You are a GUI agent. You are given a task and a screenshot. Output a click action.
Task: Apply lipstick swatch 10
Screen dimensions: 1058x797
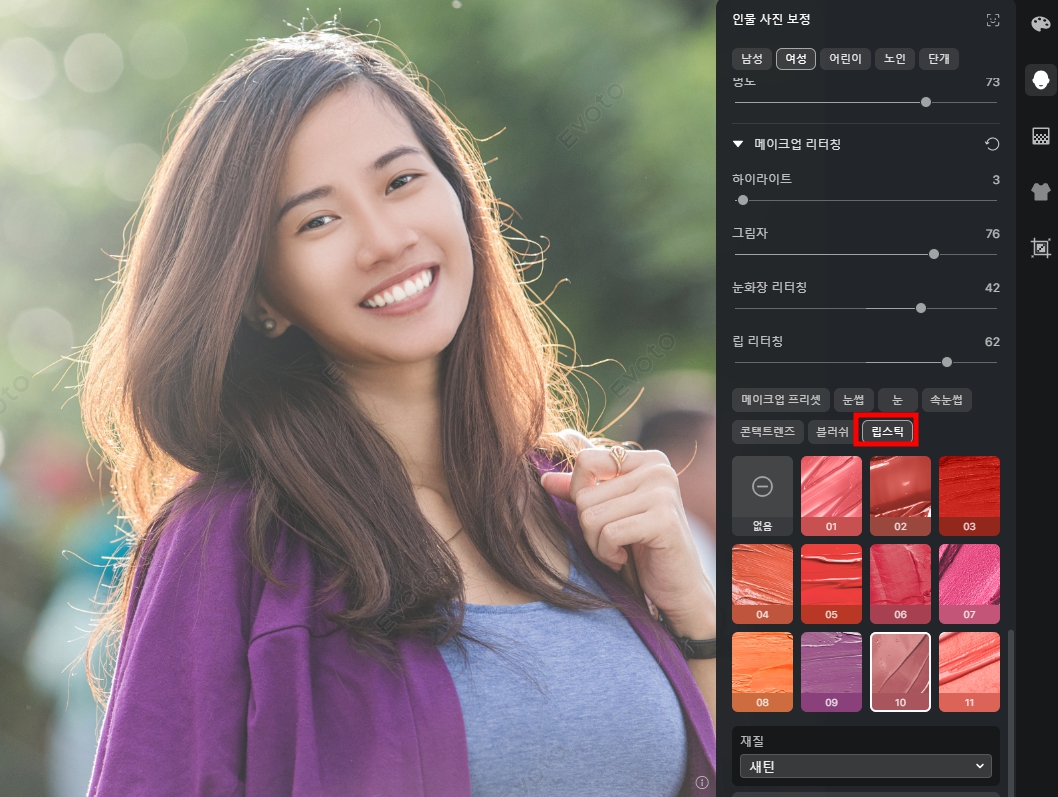click(x=900, y=671)
